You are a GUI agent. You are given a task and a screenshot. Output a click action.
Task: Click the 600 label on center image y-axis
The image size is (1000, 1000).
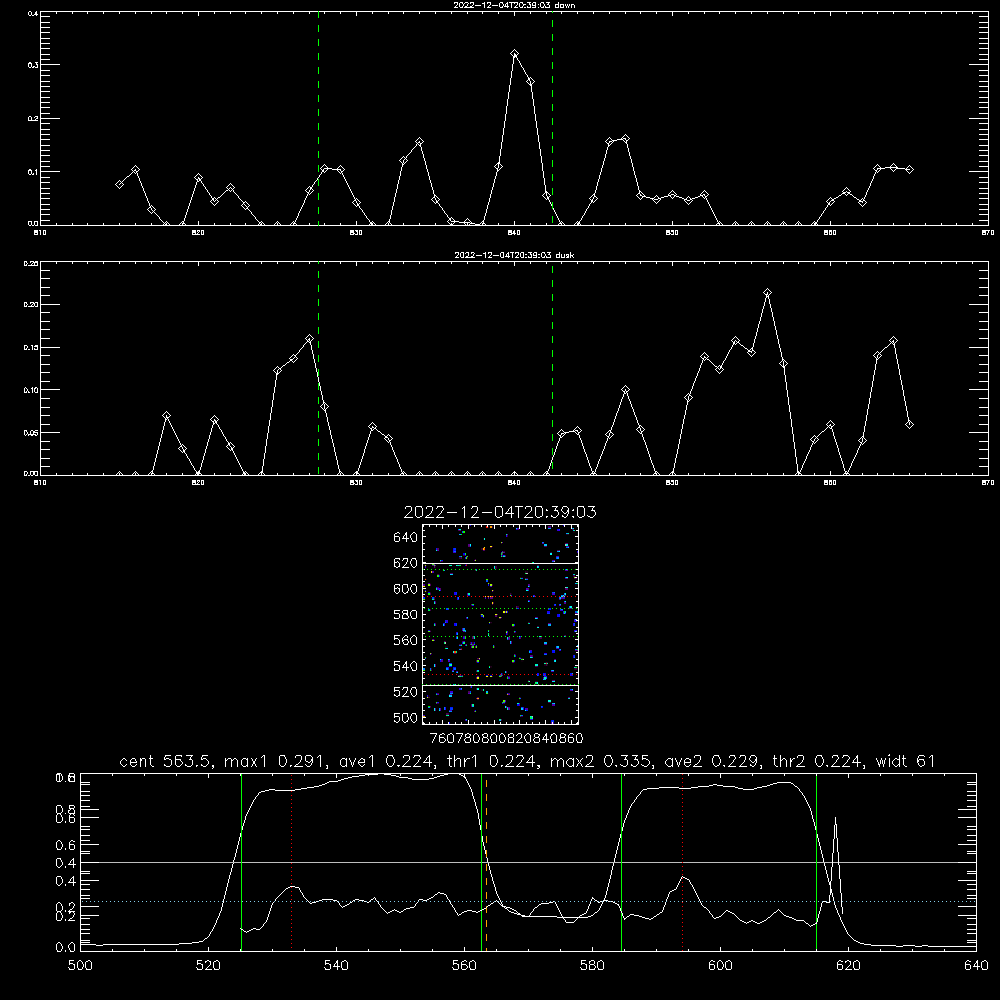[x=406, y=589]
